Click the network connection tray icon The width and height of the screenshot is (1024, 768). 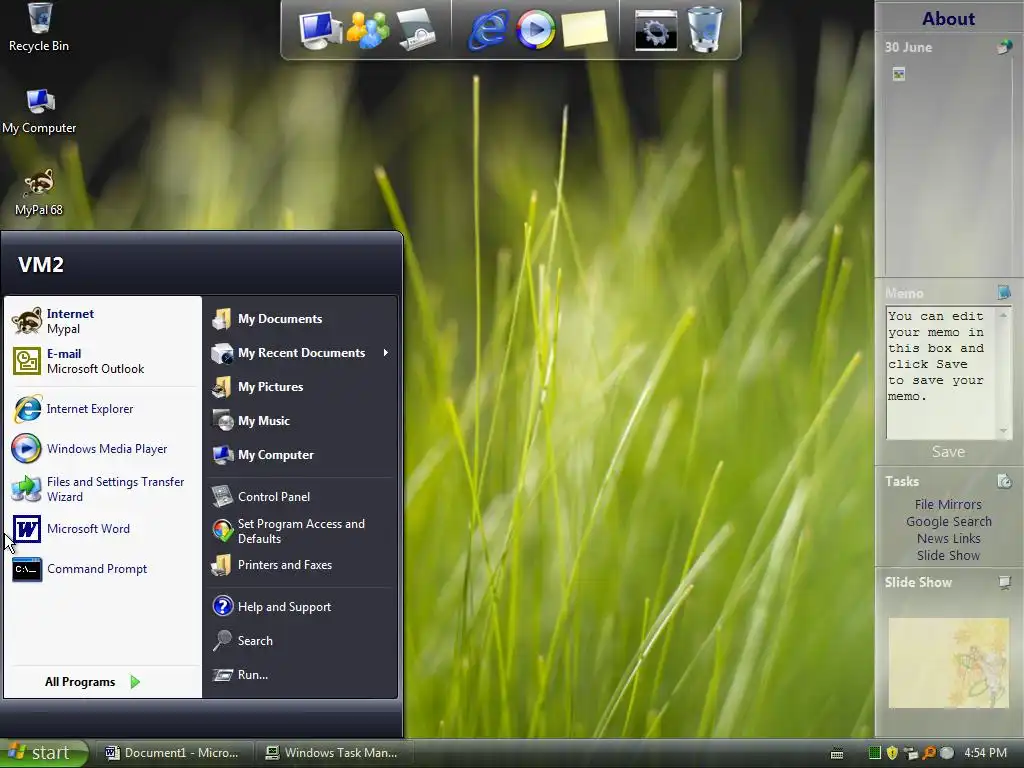[911, 754]
